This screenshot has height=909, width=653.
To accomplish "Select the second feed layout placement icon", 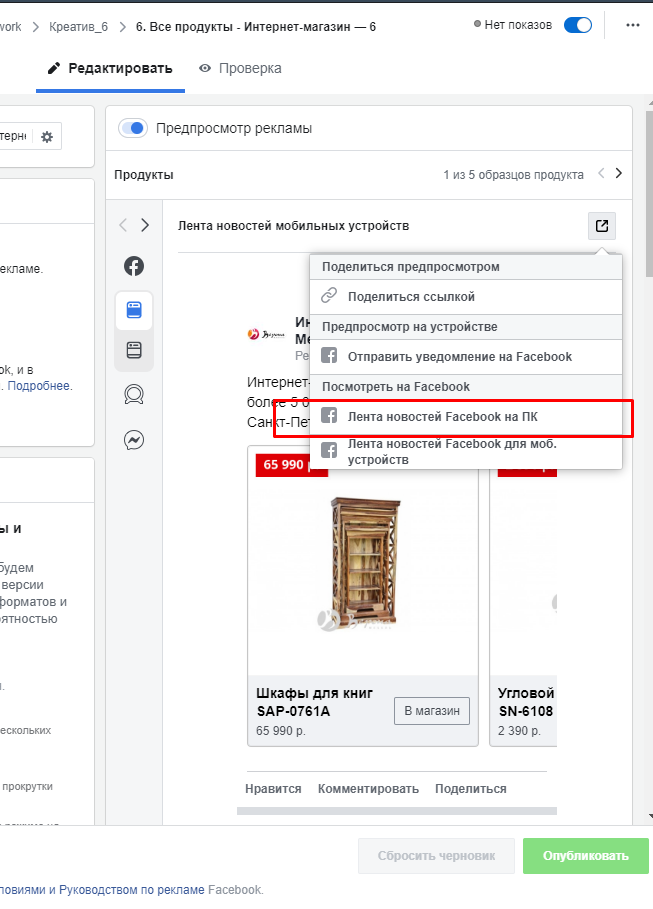I will [x=134, y=350].
